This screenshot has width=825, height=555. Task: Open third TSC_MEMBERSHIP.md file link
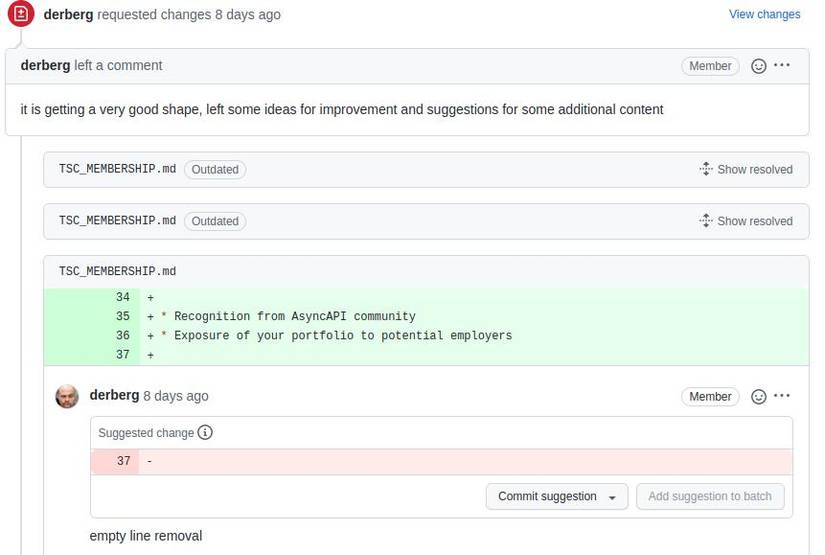point(117,272)
